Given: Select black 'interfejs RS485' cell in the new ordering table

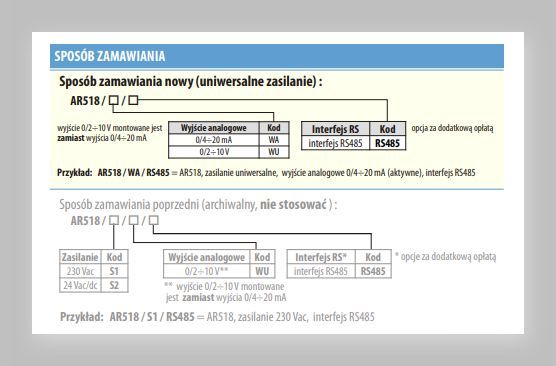Looking at the screenshot, I should (x=335, y=143).
